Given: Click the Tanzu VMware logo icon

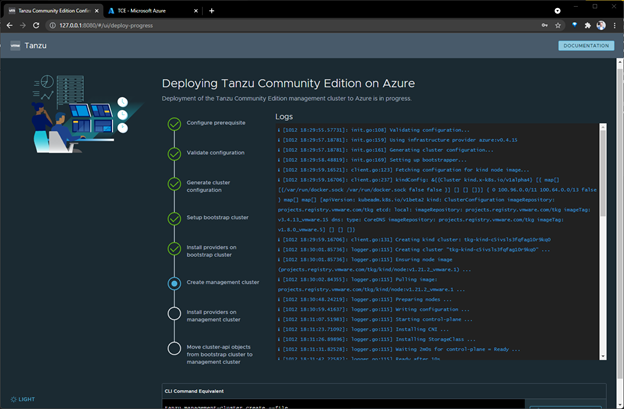Looking at the screenshot, I should click(x=15, y=46).
